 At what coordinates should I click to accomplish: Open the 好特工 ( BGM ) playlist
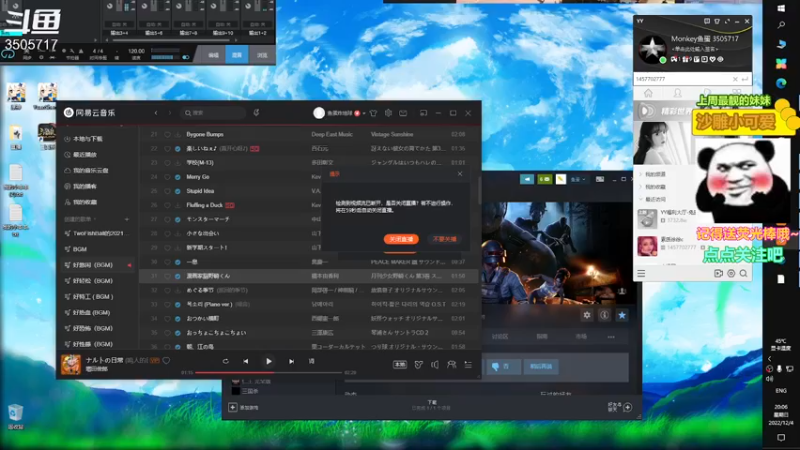tap(89, 296)
